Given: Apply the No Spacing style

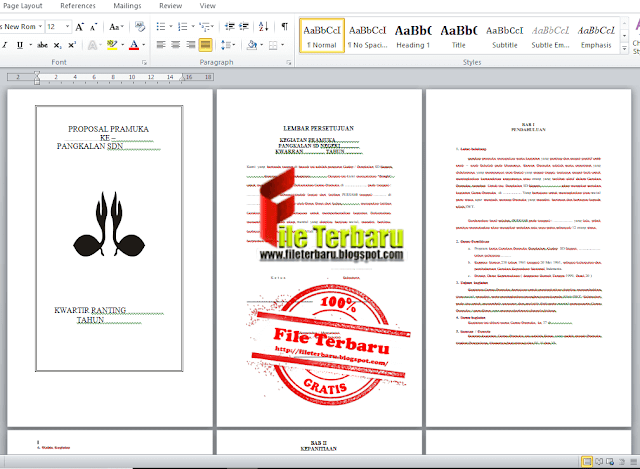Looking at the screenshot, I should click(x=367, y=36).
